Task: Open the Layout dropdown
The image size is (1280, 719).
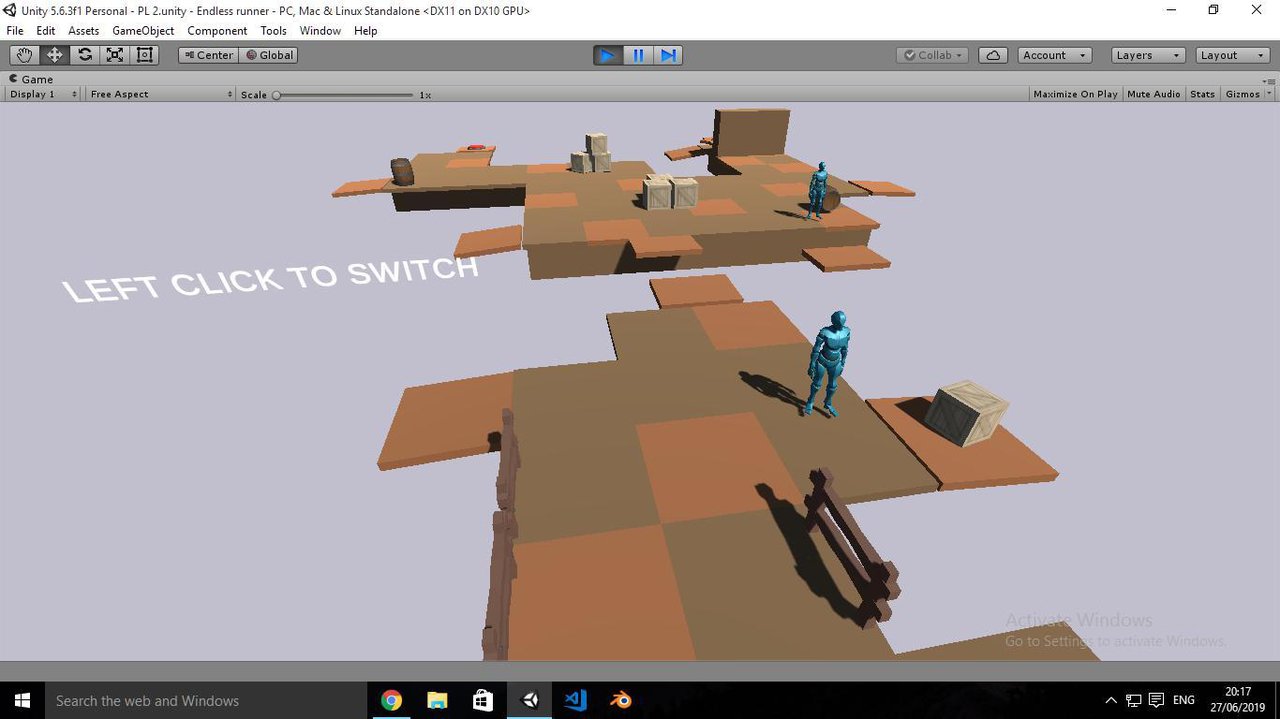Action: pyautogui.click(x=1233, y=55)
